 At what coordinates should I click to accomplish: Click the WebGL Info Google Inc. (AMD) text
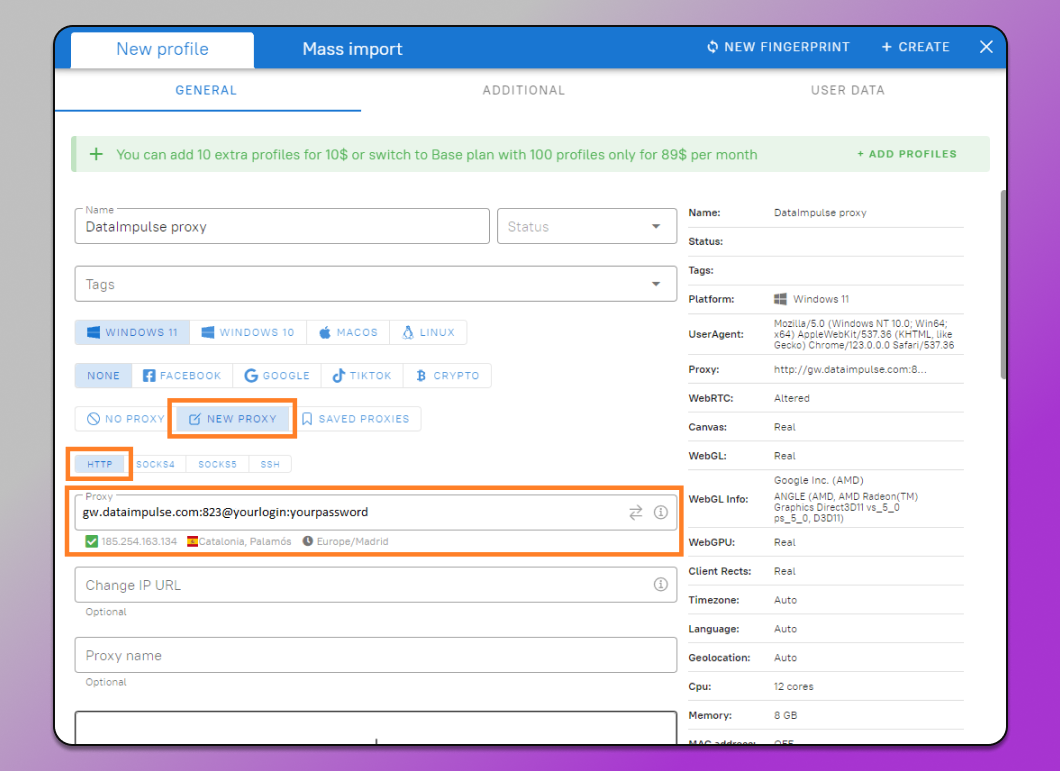tap(819, 480)
